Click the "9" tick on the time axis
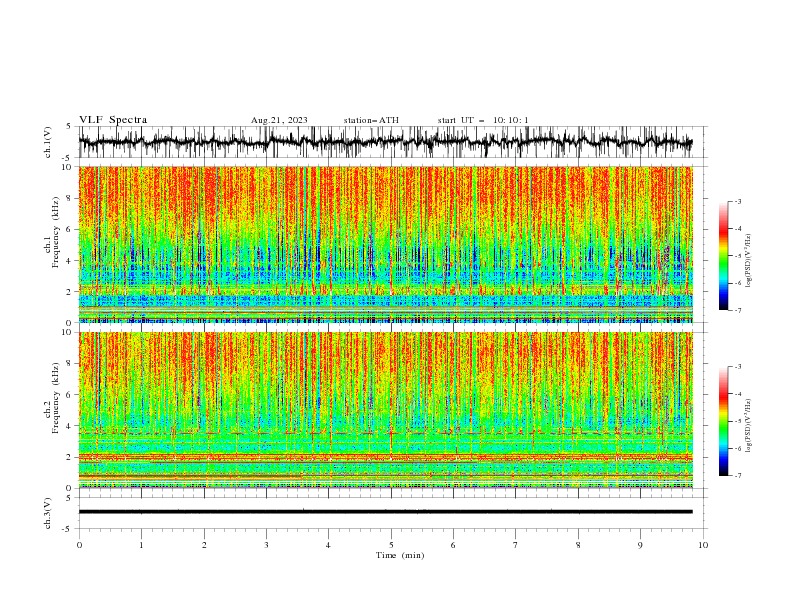Image resolution: width=792 pixels, height=612 pixels. 640,545
